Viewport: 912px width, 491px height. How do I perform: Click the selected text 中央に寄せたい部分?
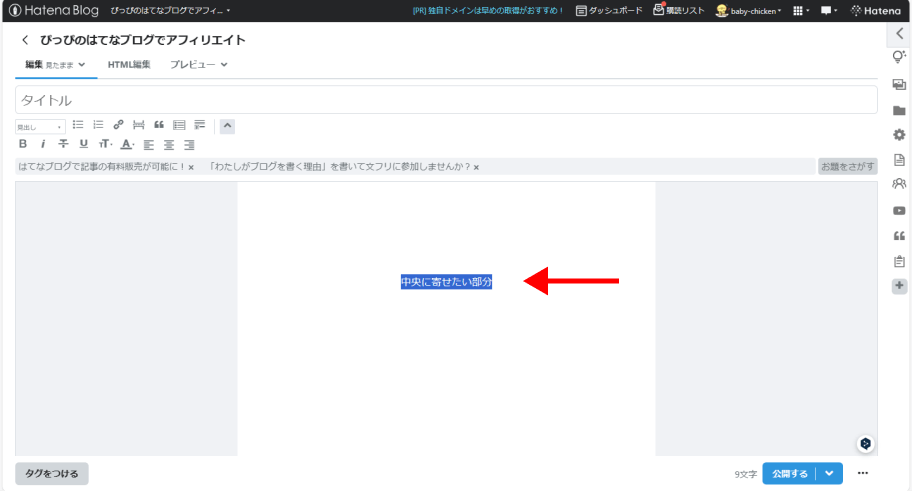click(446, 282)
